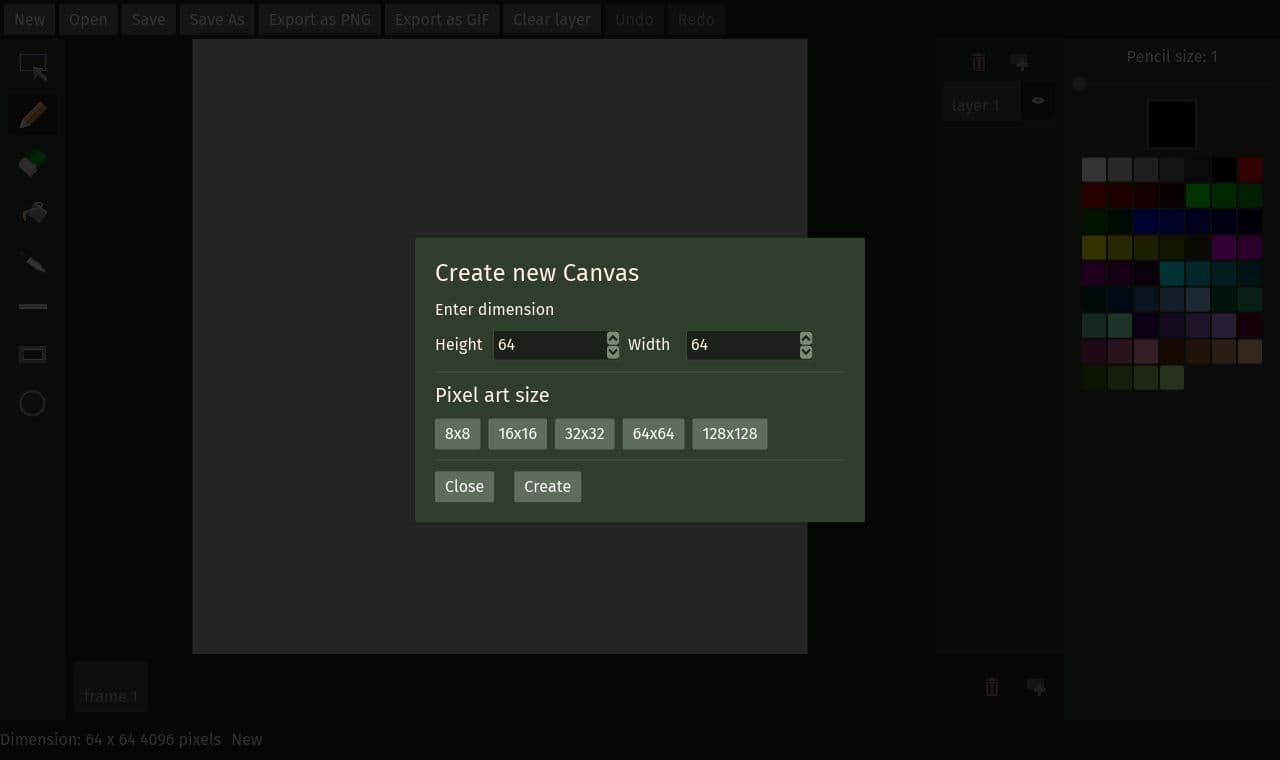1280x760 pixels.
Task: Choose Save As in the top bar
Action: [x=217, y=19]
